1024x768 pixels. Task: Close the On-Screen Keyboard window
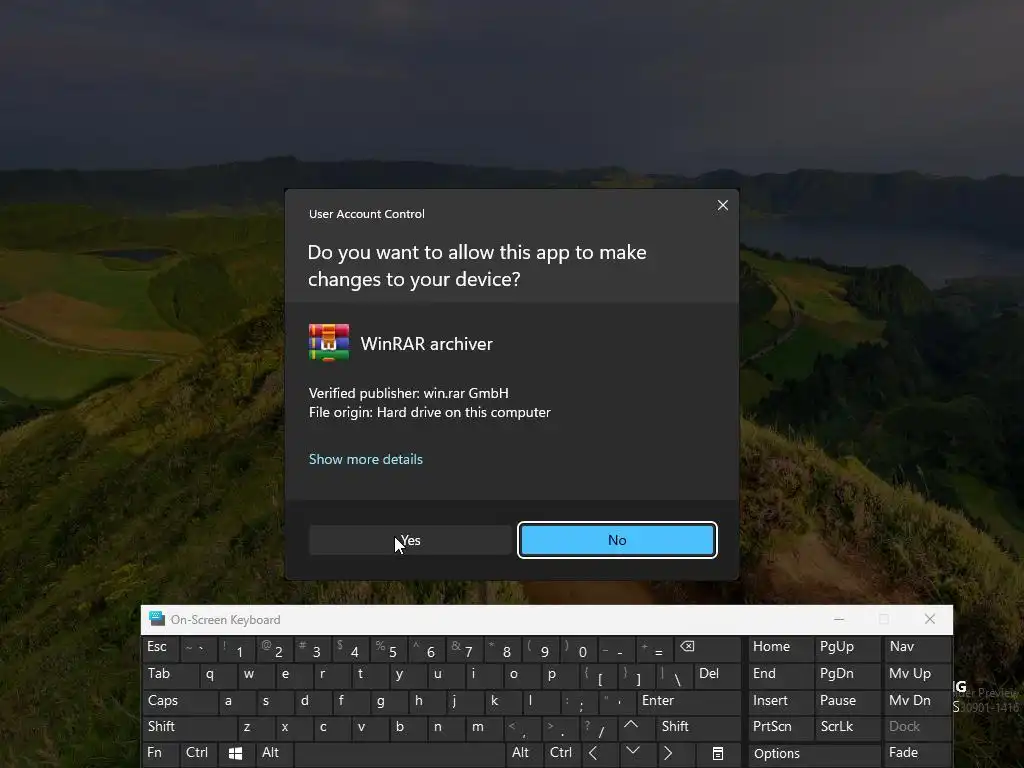pyautogui.click(x=930, y=618)
